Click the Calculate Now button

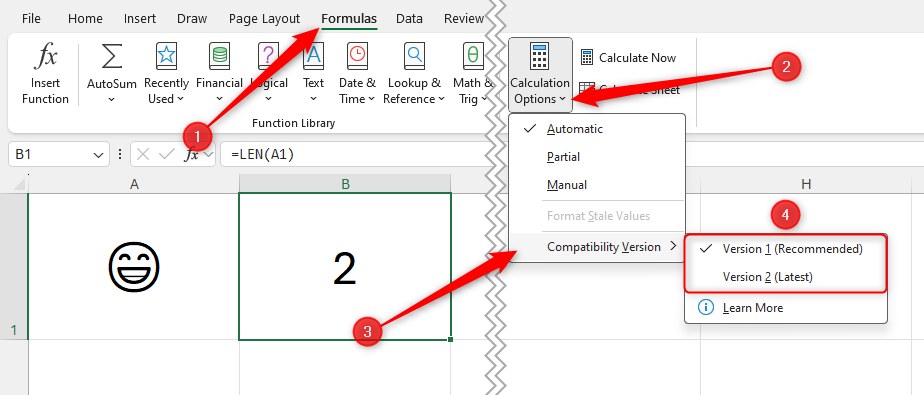[628, 58]
